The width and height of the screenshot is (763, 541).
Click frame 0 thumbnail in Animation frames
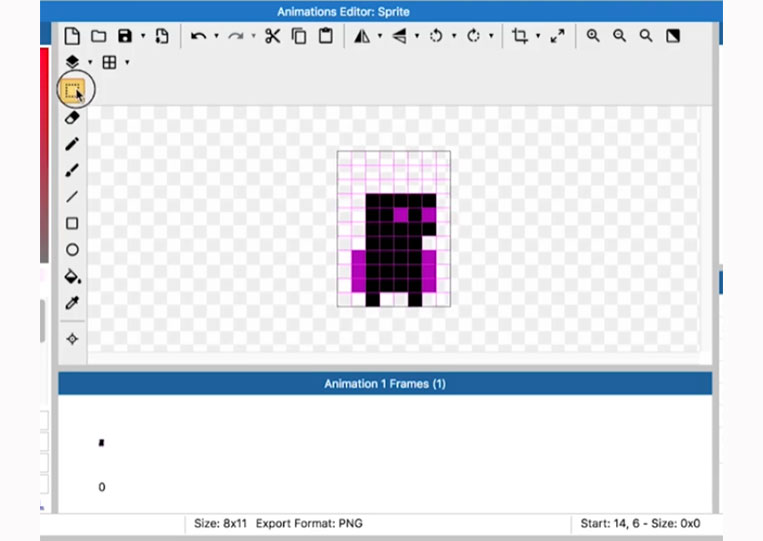point(101,443)
